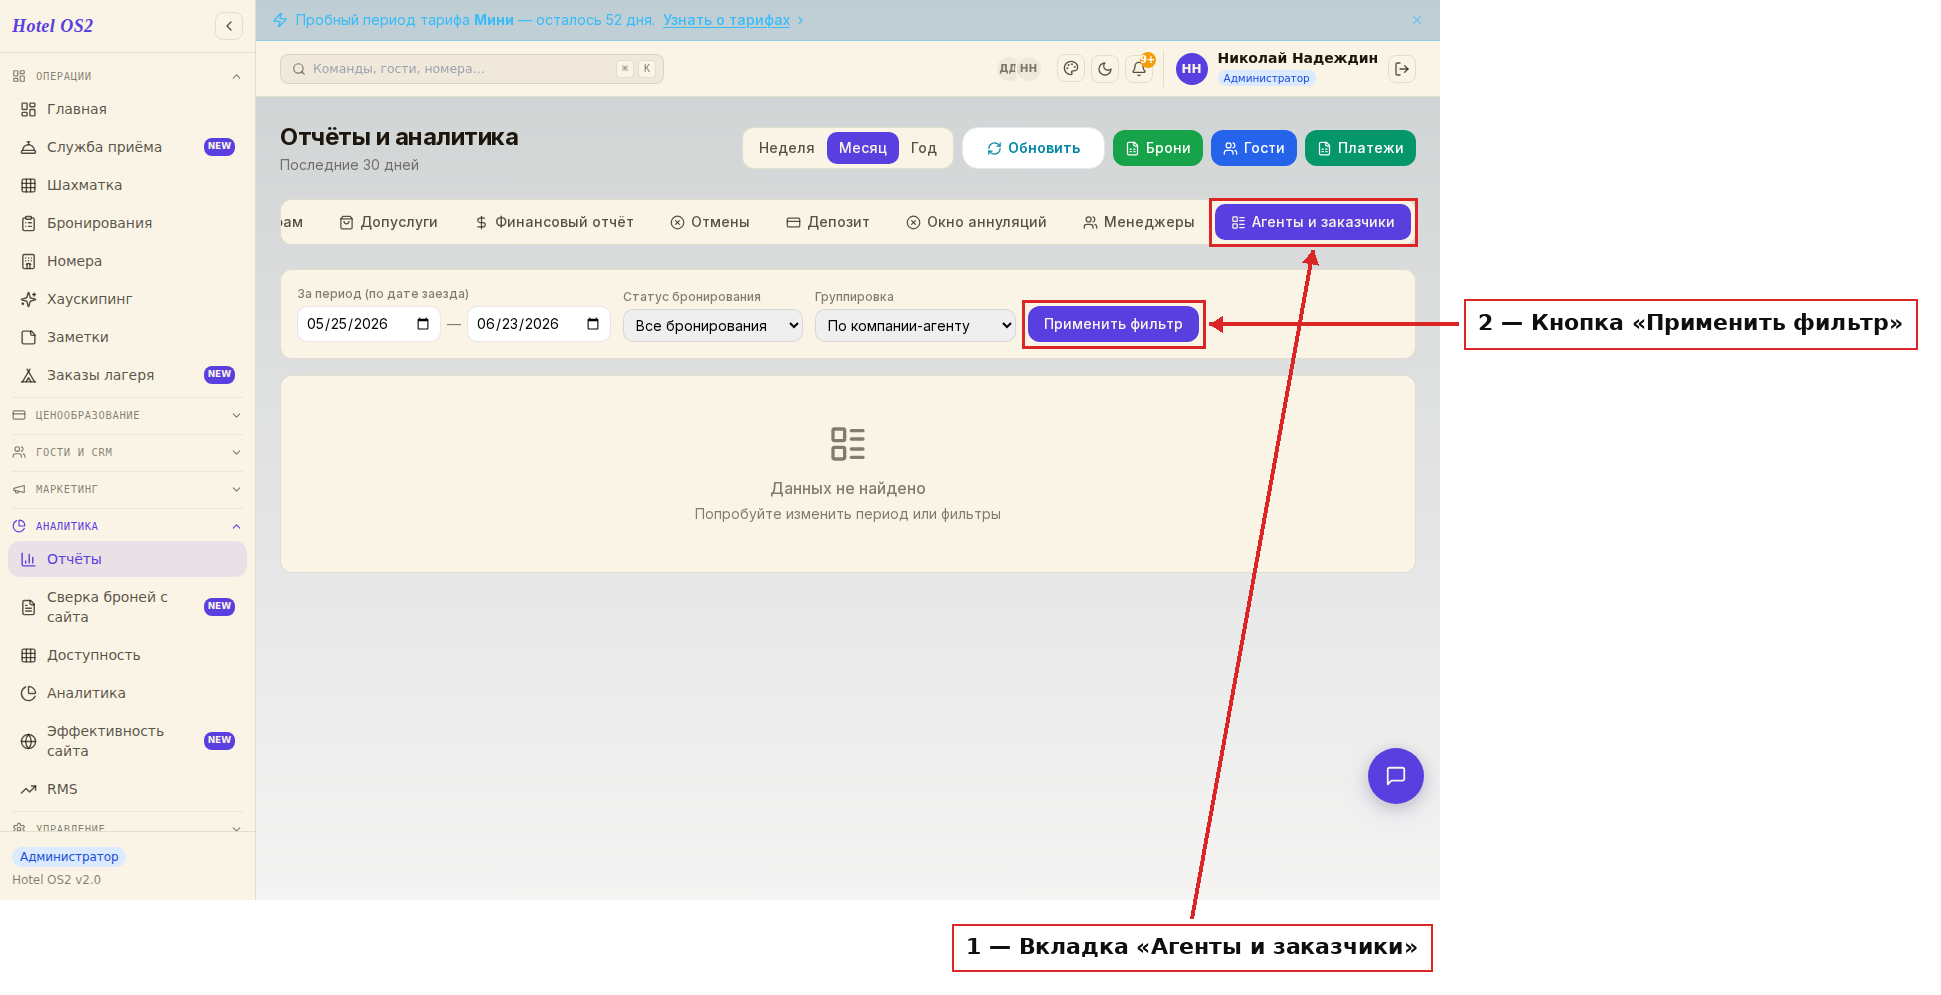The height and width of the screenshot is (995, 1941).
Task: Open the chat support bubble
Action: 1396,776
